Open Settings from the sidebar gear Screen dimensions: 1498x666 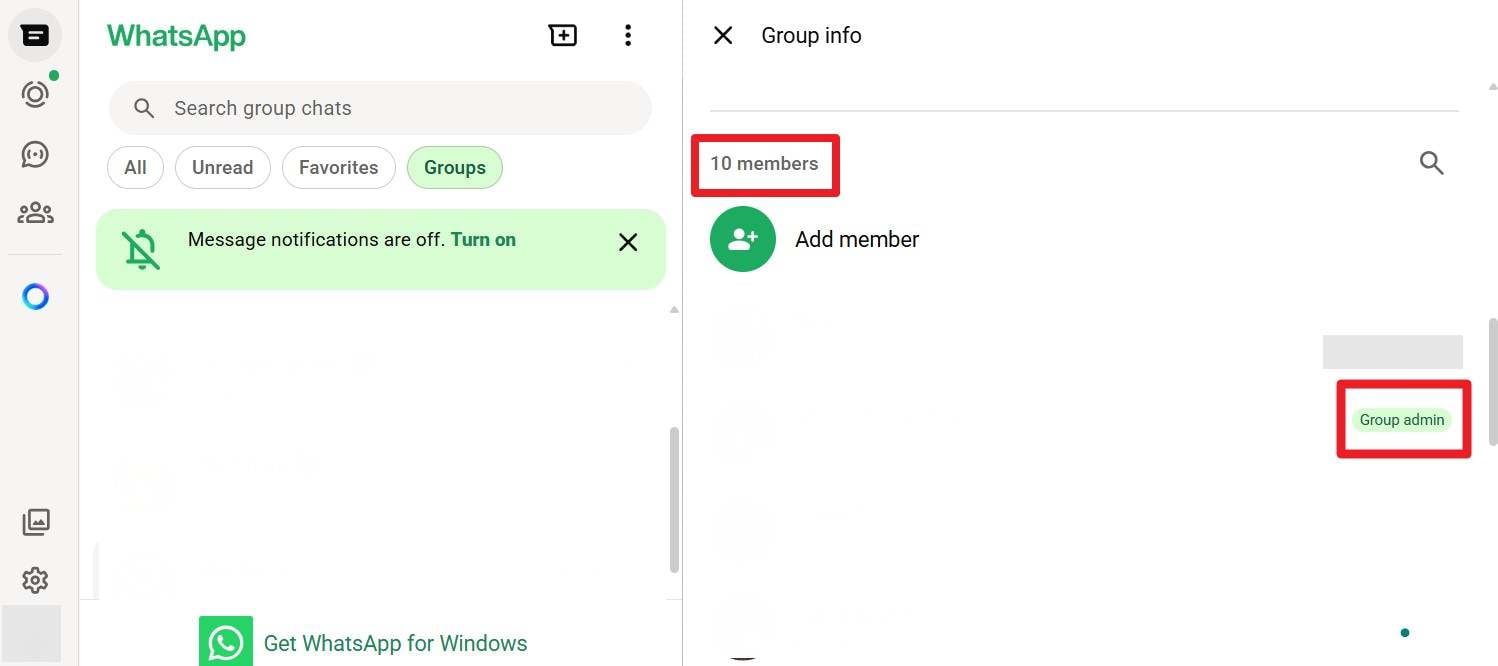click(x=35, y=580)
